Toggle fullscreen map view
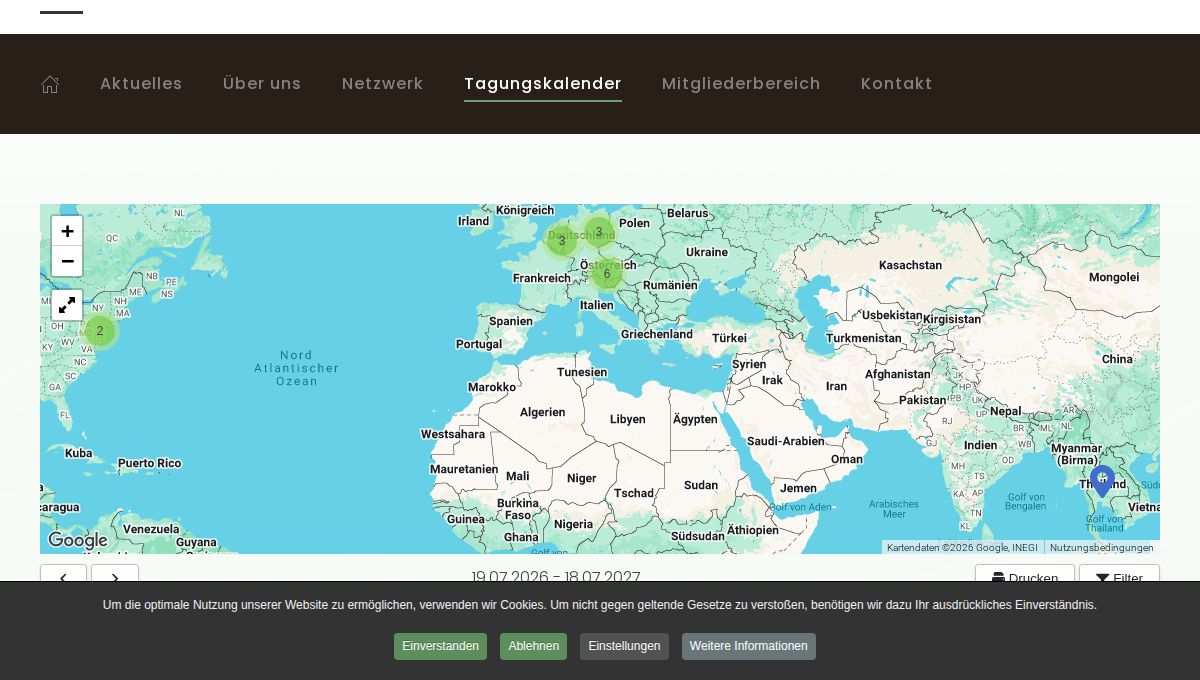This screenshot has height=680, width=1200. 67,305
